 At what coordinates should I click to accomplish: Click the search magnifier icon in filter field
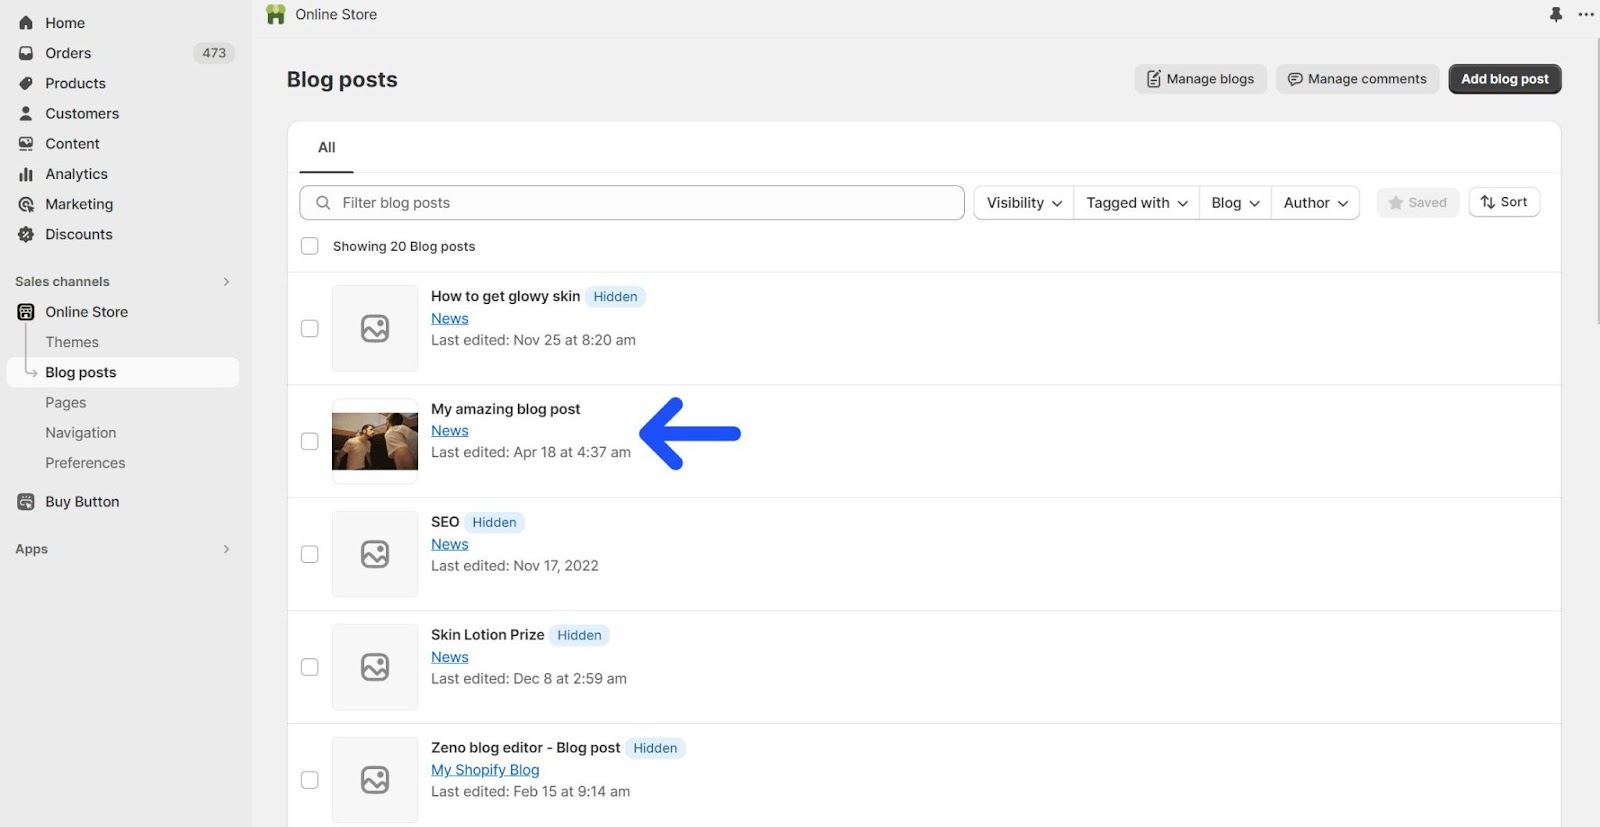click(323, 203)
